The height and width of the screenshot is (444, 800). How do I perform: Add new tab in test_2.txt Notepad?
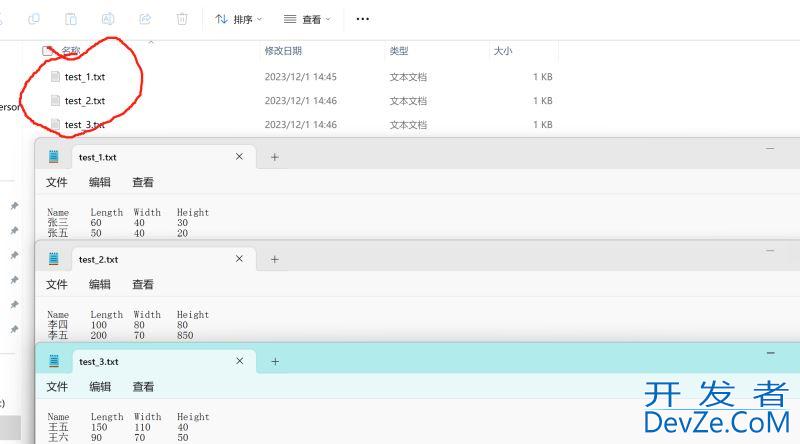(274, 259)
